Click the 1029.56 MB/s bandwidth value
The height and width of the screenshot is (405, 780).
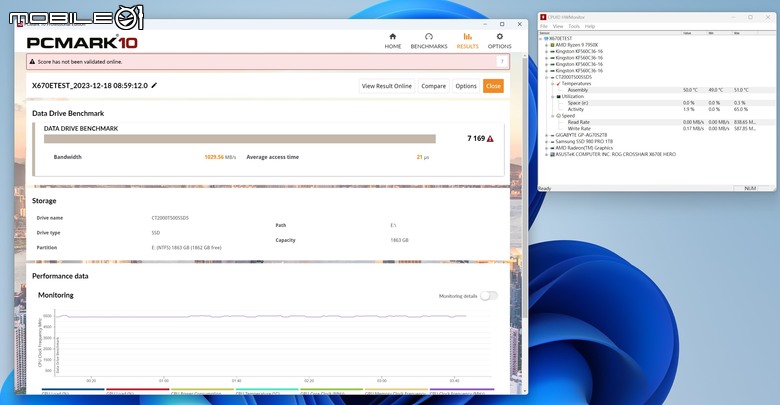pyautogui.click(x=220, y=157)
